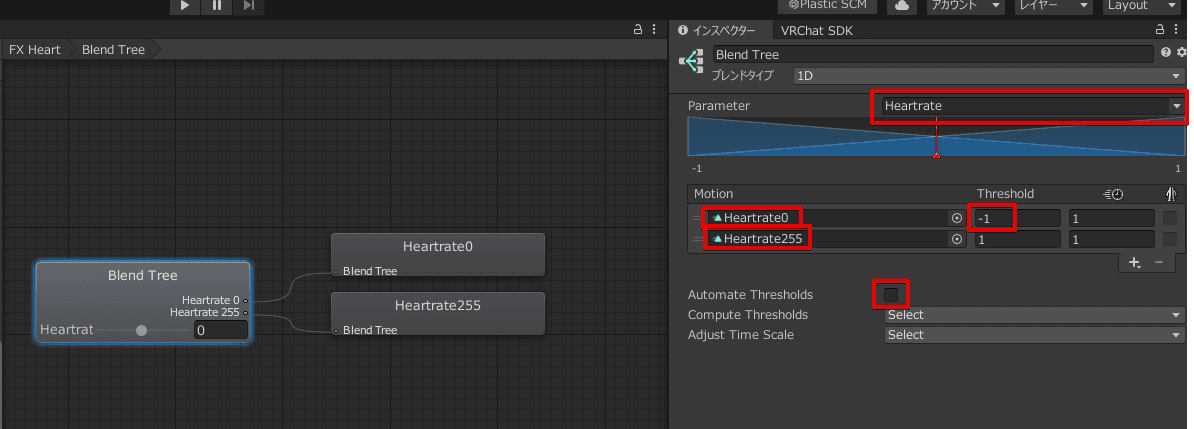Enable Automate Thresholds checkbox

click(892, 294)
